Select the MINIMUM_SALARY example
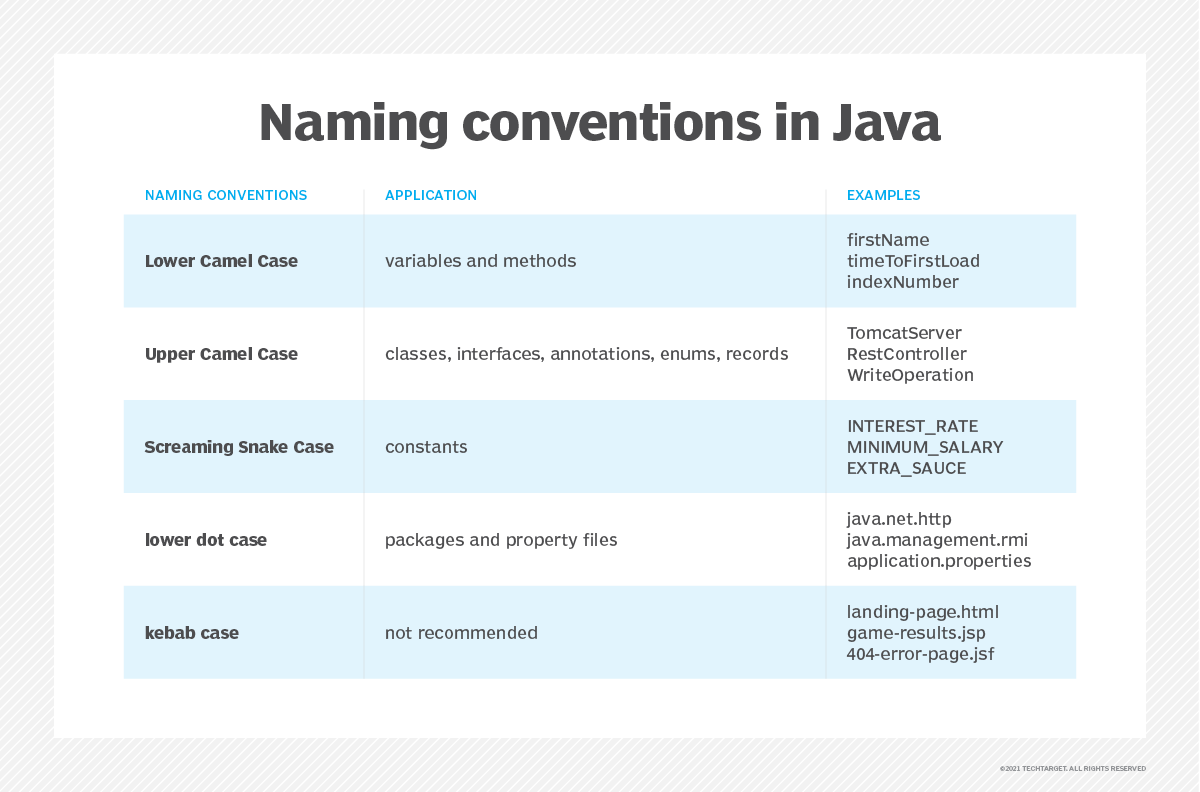 pyautogui.click(x=924, y=447)
